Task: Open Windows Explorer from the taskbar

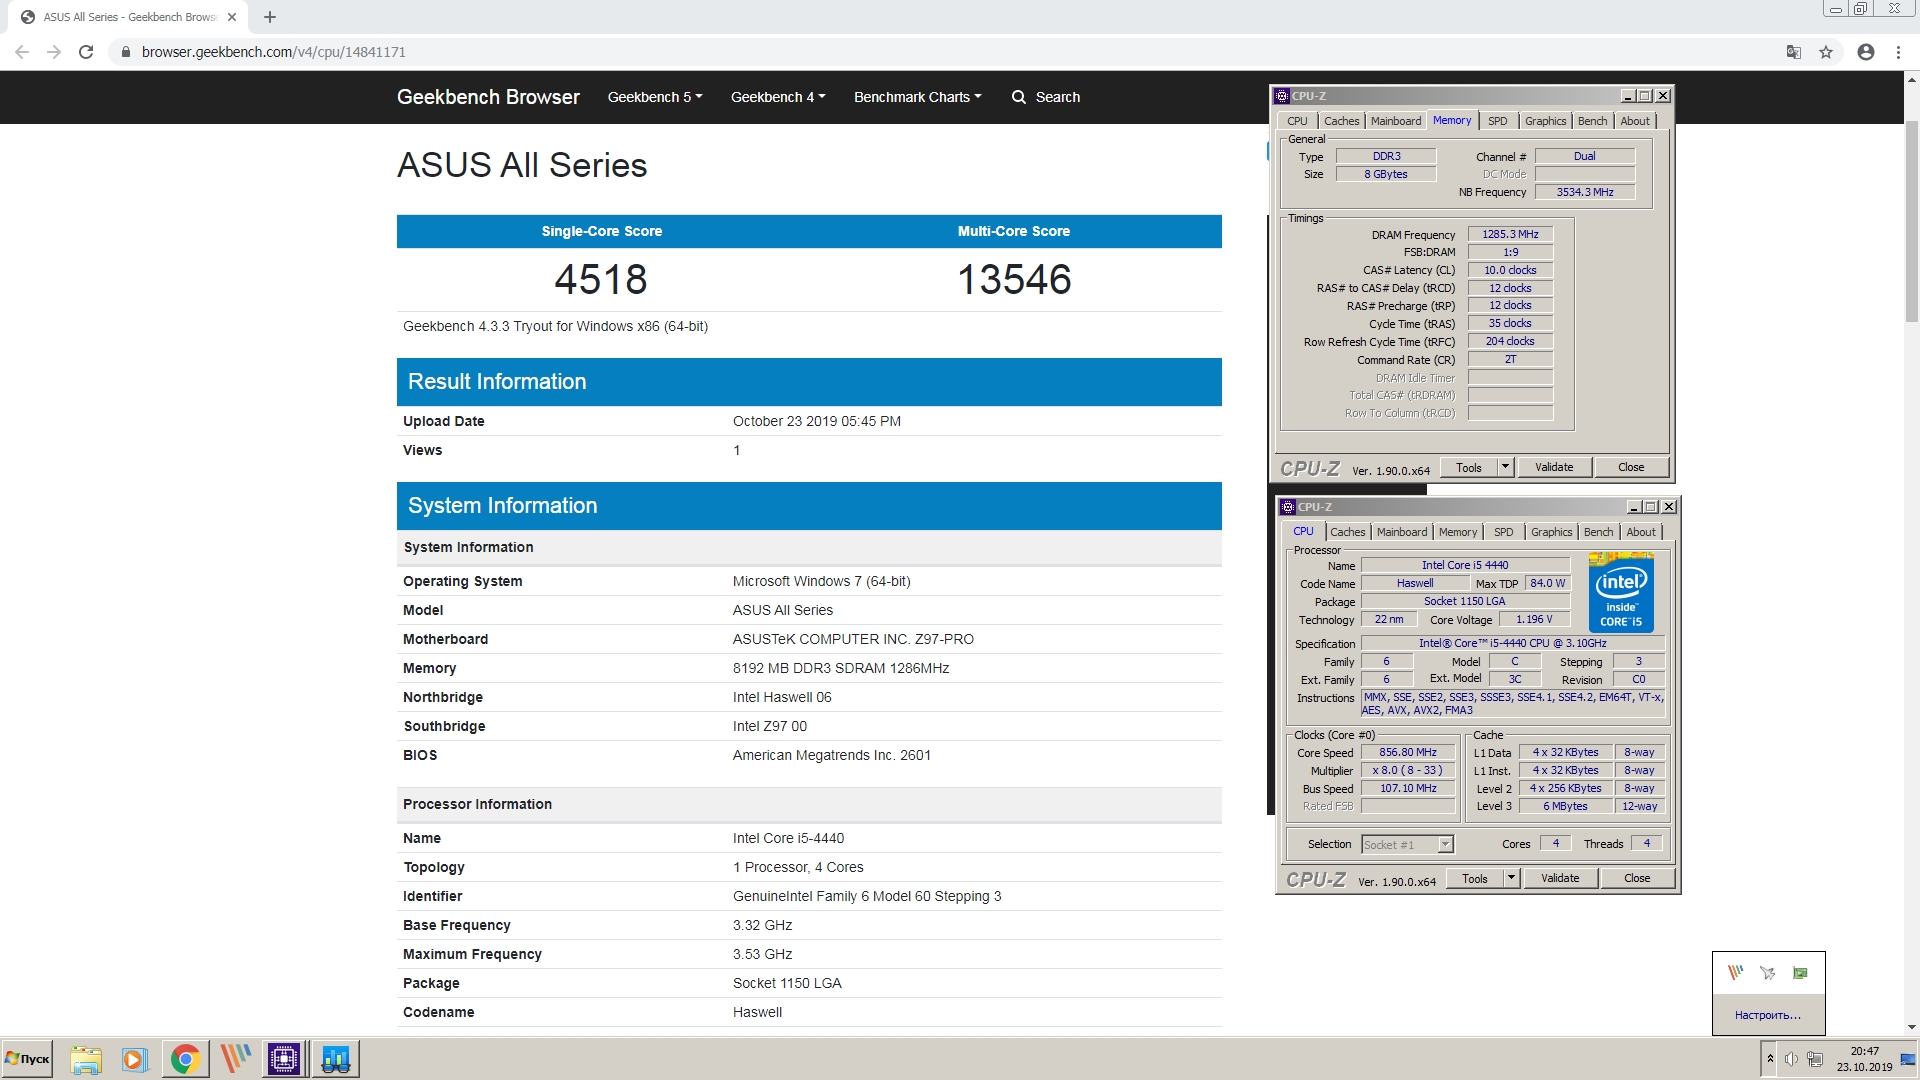Action: point(86,1059)
